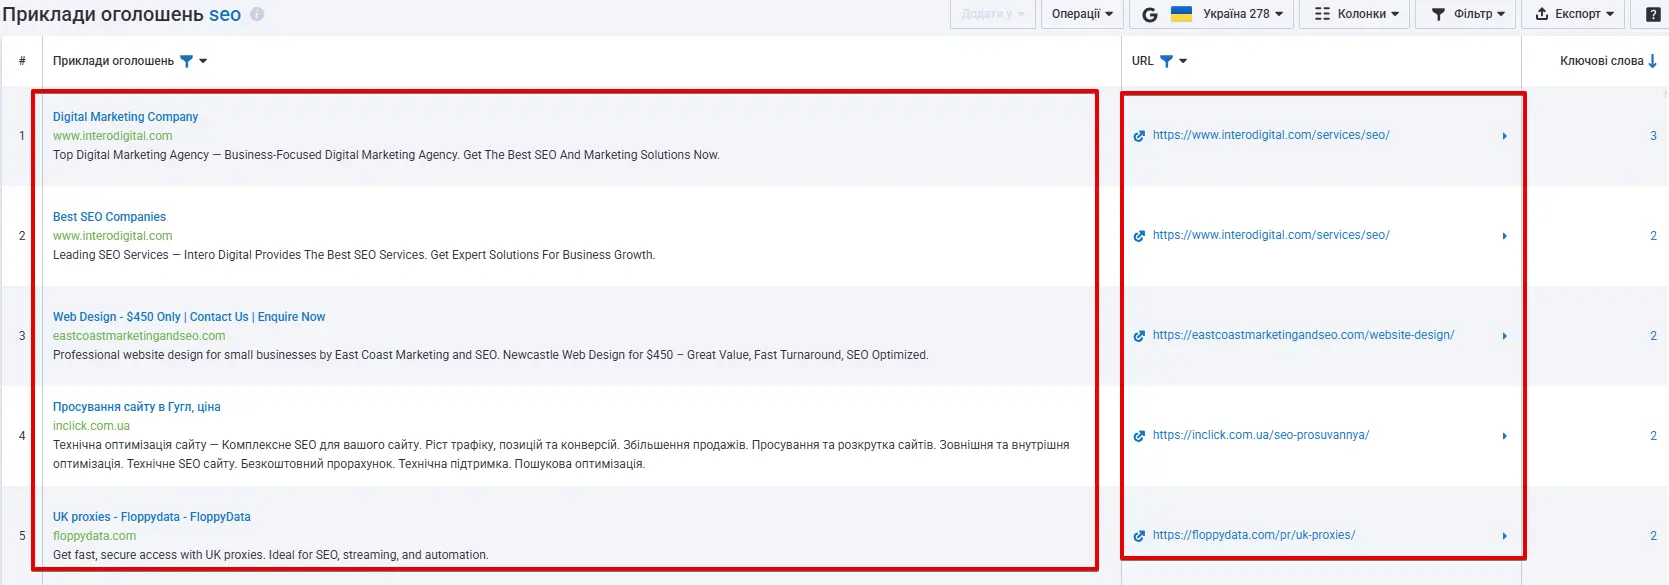The height and width of the screenshot is (585, 1669).
Task: Click external link icon for floppydata.com URL
Action: [1139, 536]
